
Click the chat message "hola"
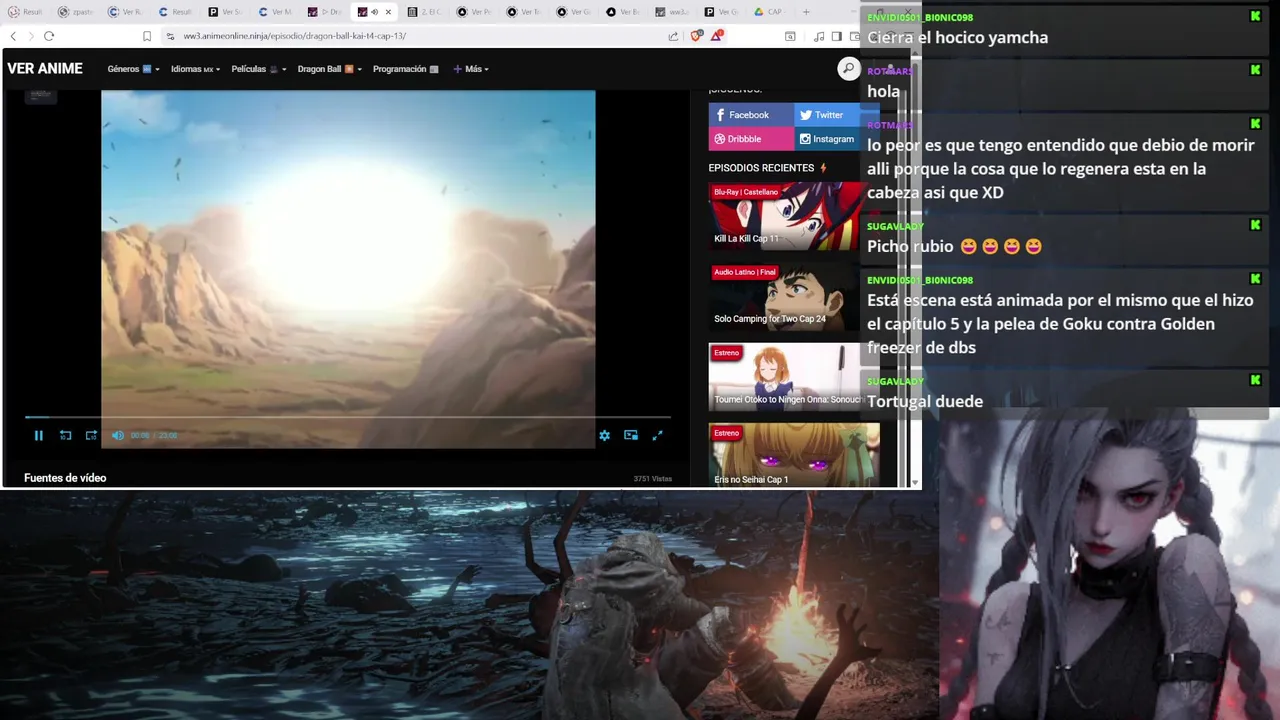pyautogui.click(x=883, y=91)
